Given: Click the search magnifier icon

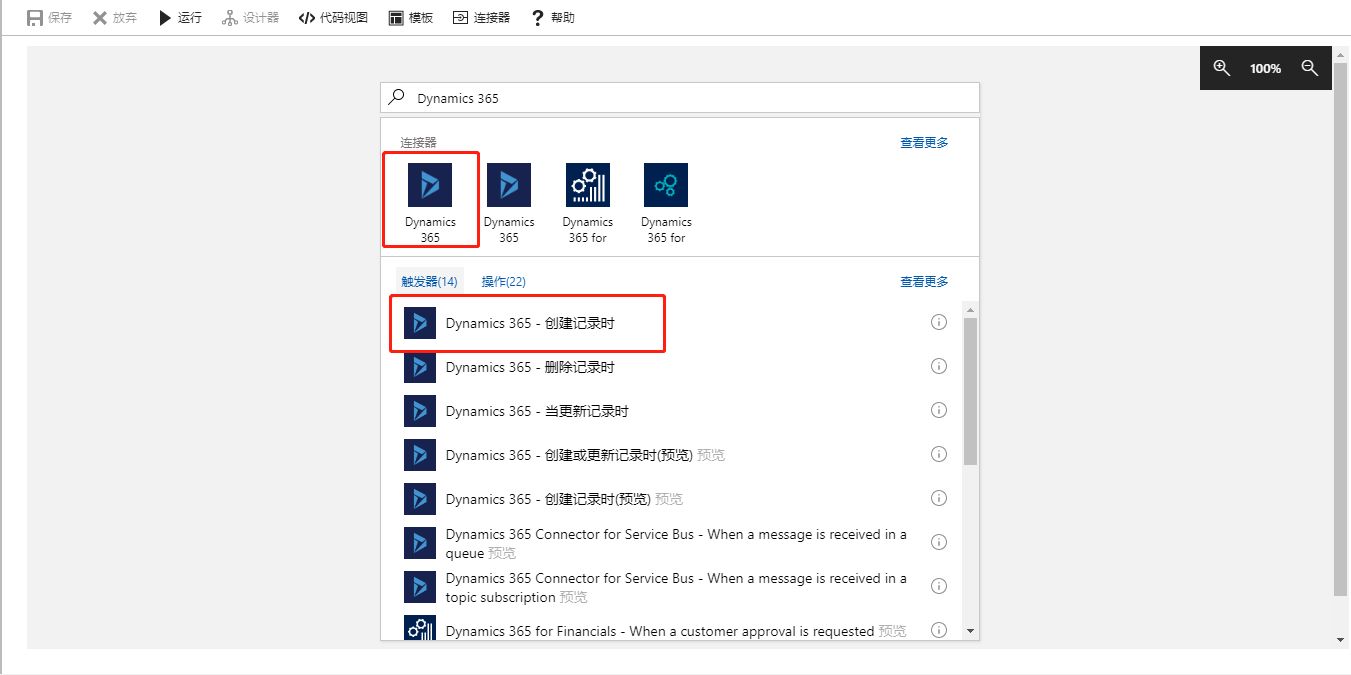Looking at the screenshot, I should 397,97.
